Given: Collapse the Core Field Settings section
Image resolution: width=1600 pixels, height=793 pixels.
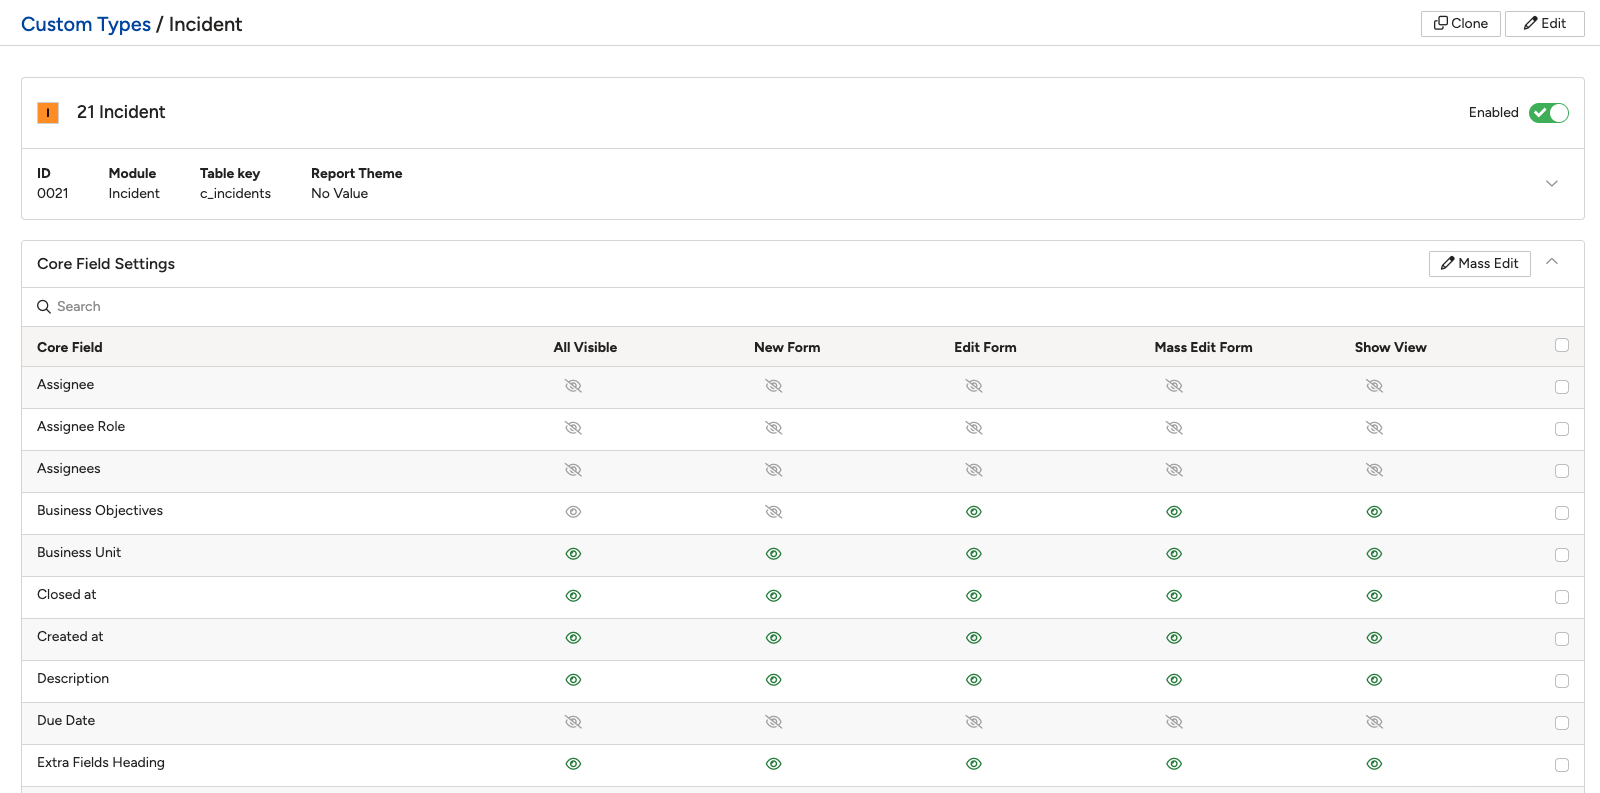Looking at the screenshot, I should click(1552, 262).
